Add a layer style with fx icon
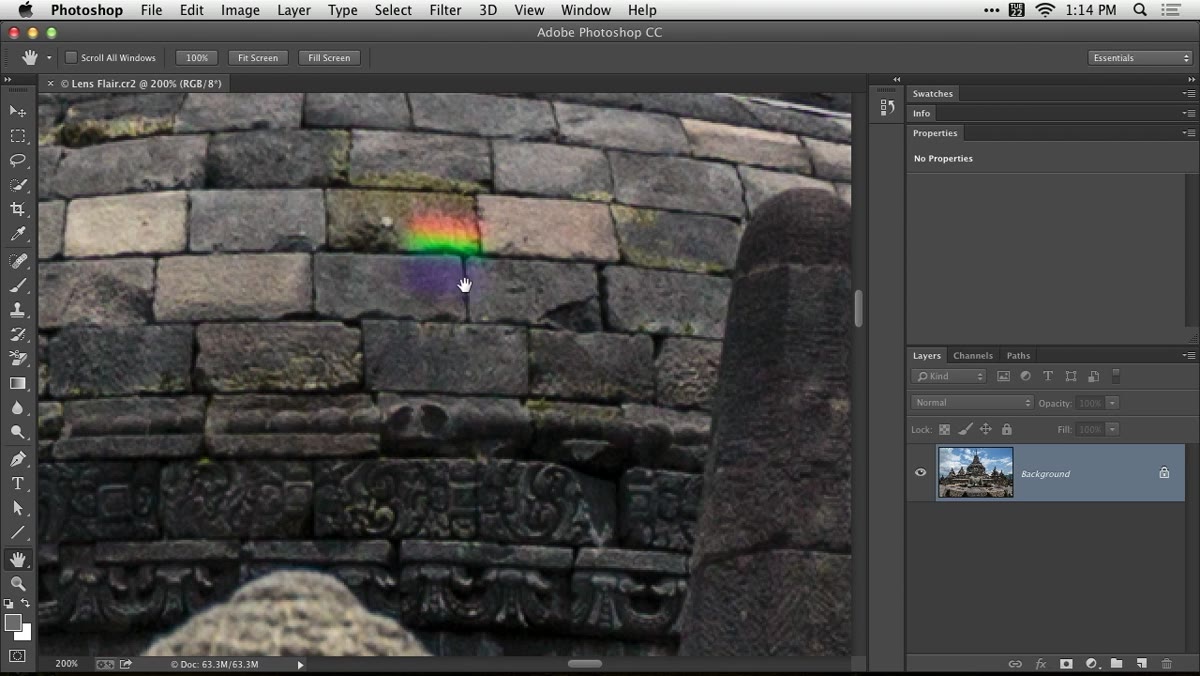 point(1041,664)
